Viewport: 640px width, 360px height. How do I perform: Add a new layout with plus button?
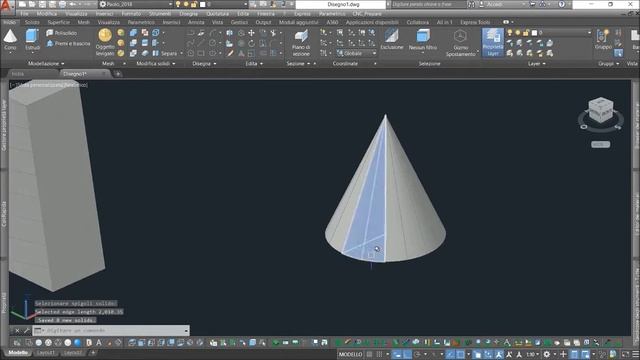point(93,353)
